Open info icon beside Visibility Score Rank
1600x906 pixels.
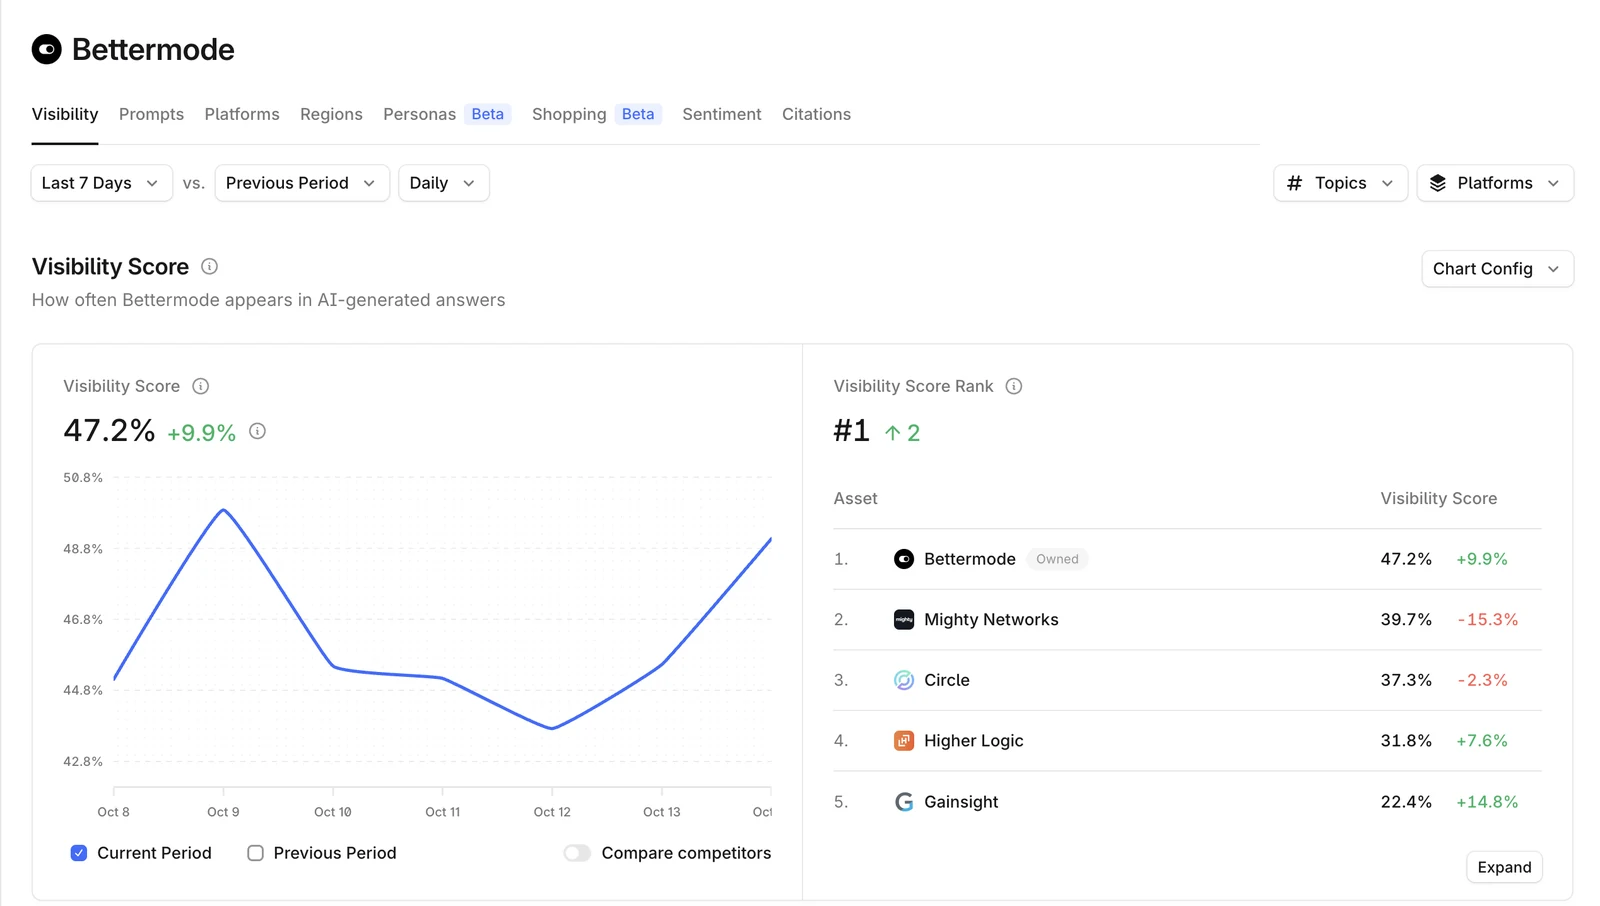click(1013, 386)
